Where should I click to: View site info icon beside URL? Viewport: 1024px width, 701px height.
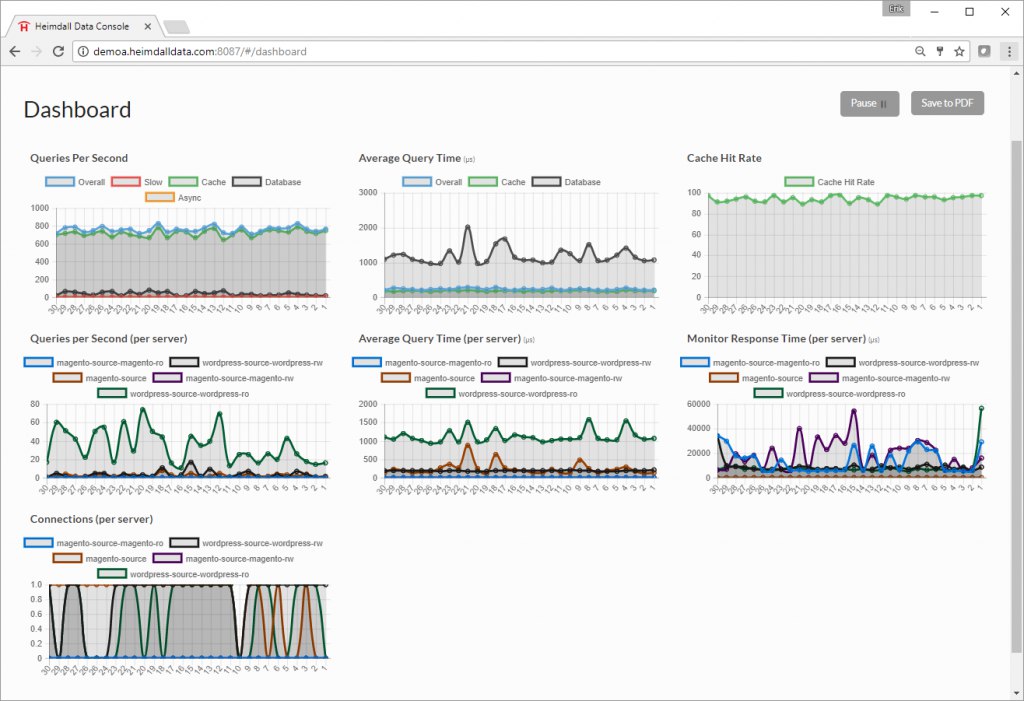[x=84, y=52]
